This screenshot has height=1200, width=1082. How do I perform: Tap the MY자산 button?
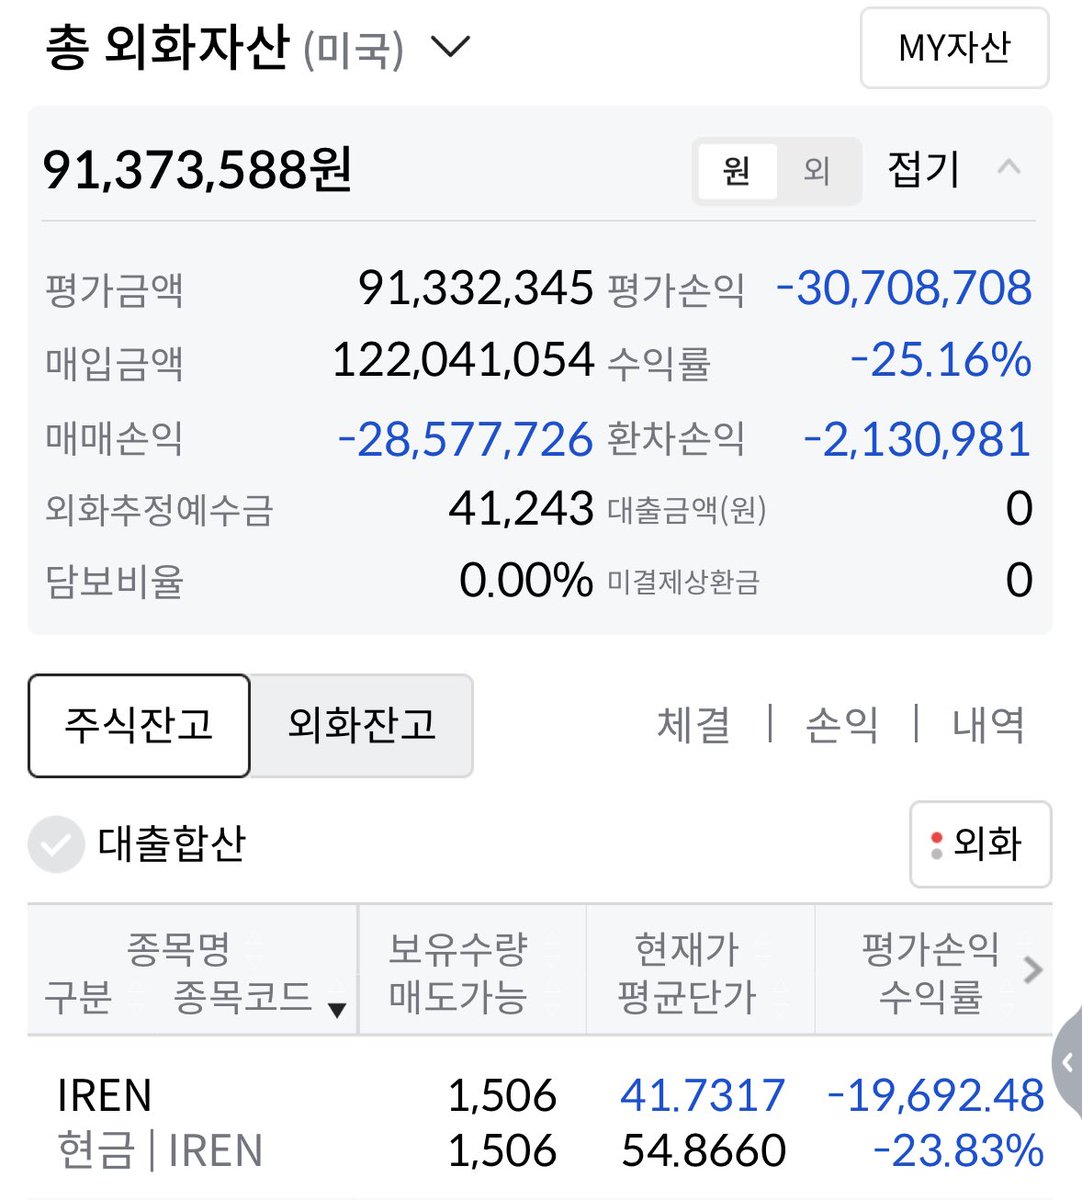tap(954, 48)
